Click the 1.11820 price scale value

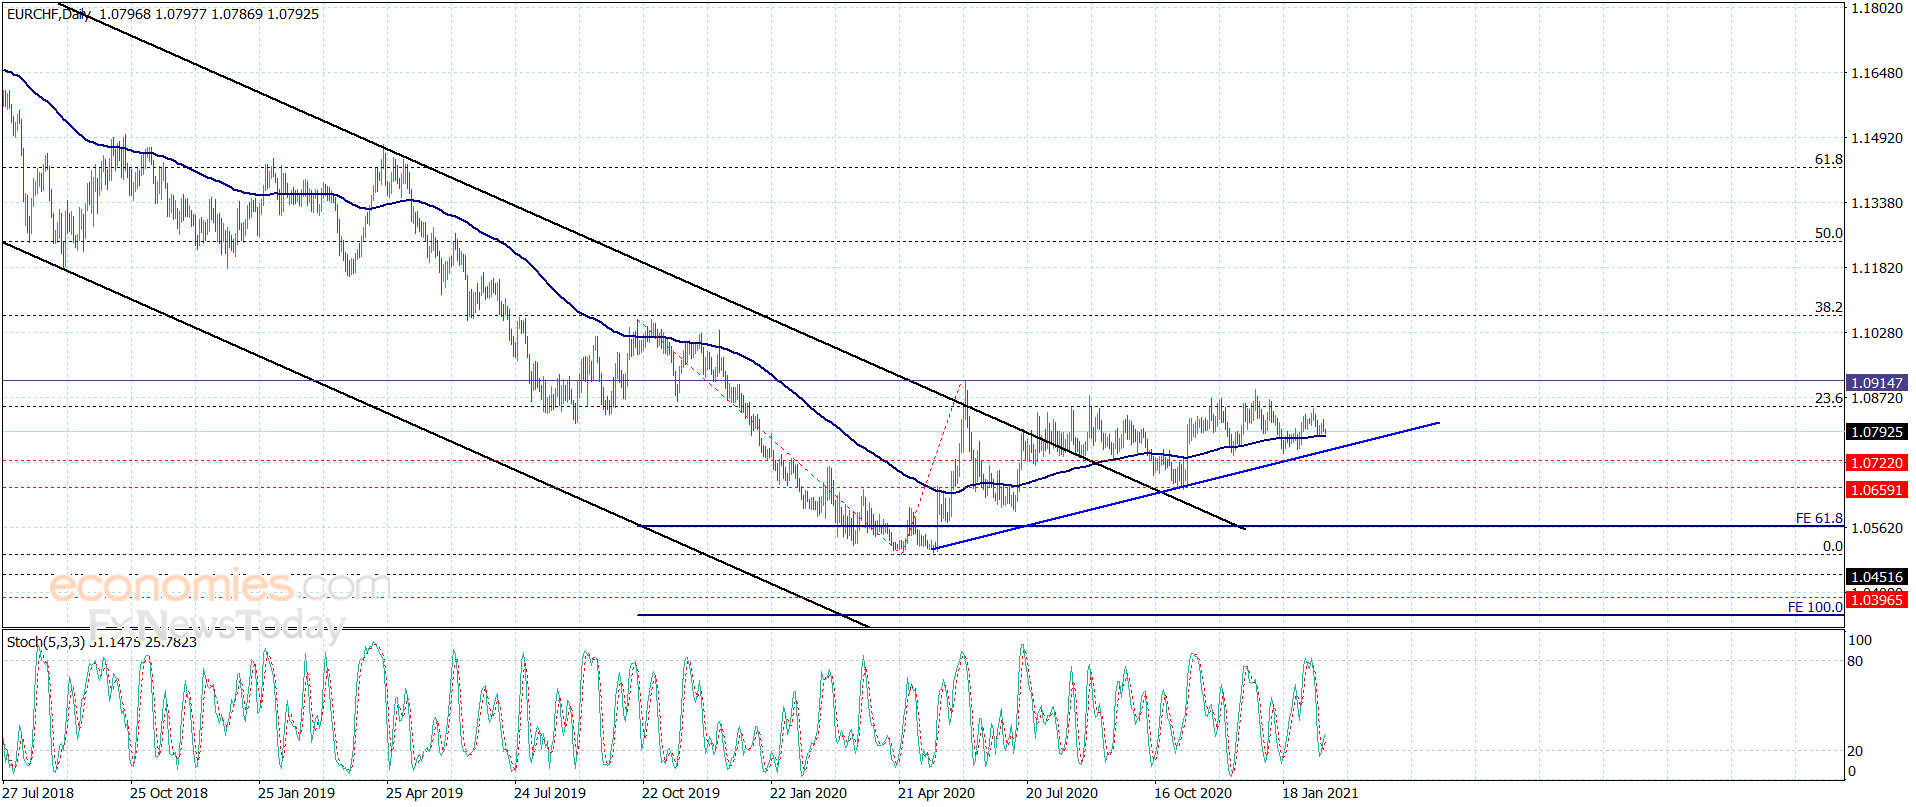(x=1877, y=268)
